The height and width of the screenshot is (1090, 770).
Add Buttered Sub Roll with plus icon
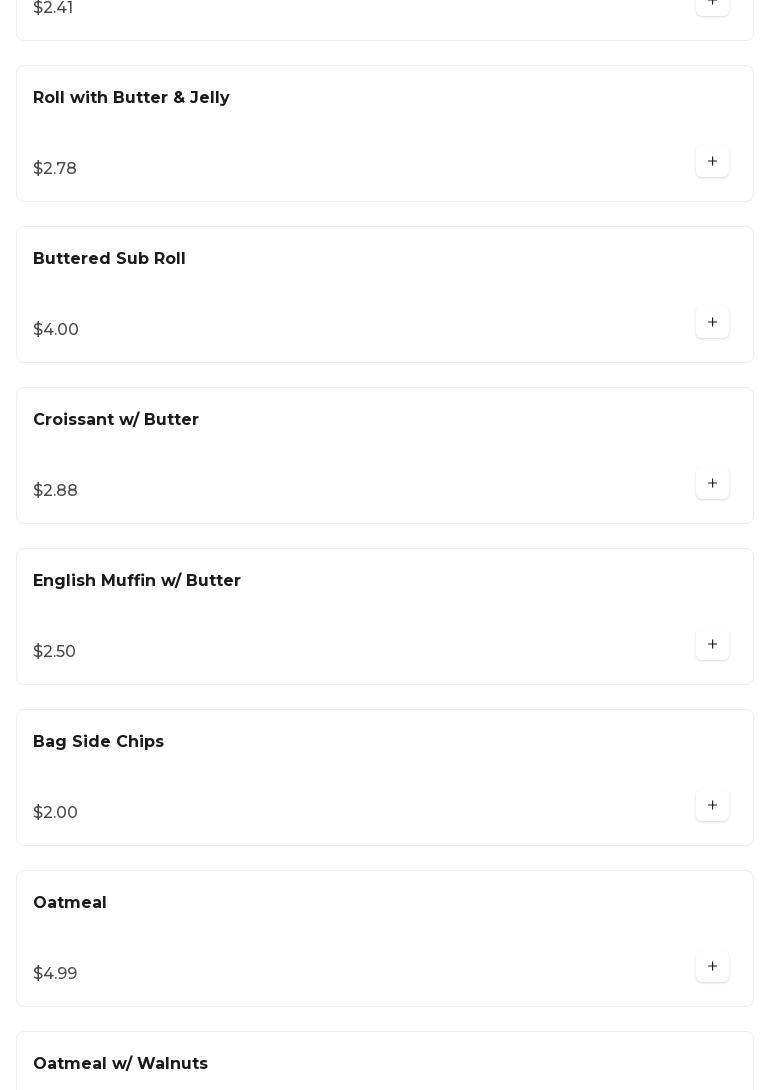coord(712,322)
